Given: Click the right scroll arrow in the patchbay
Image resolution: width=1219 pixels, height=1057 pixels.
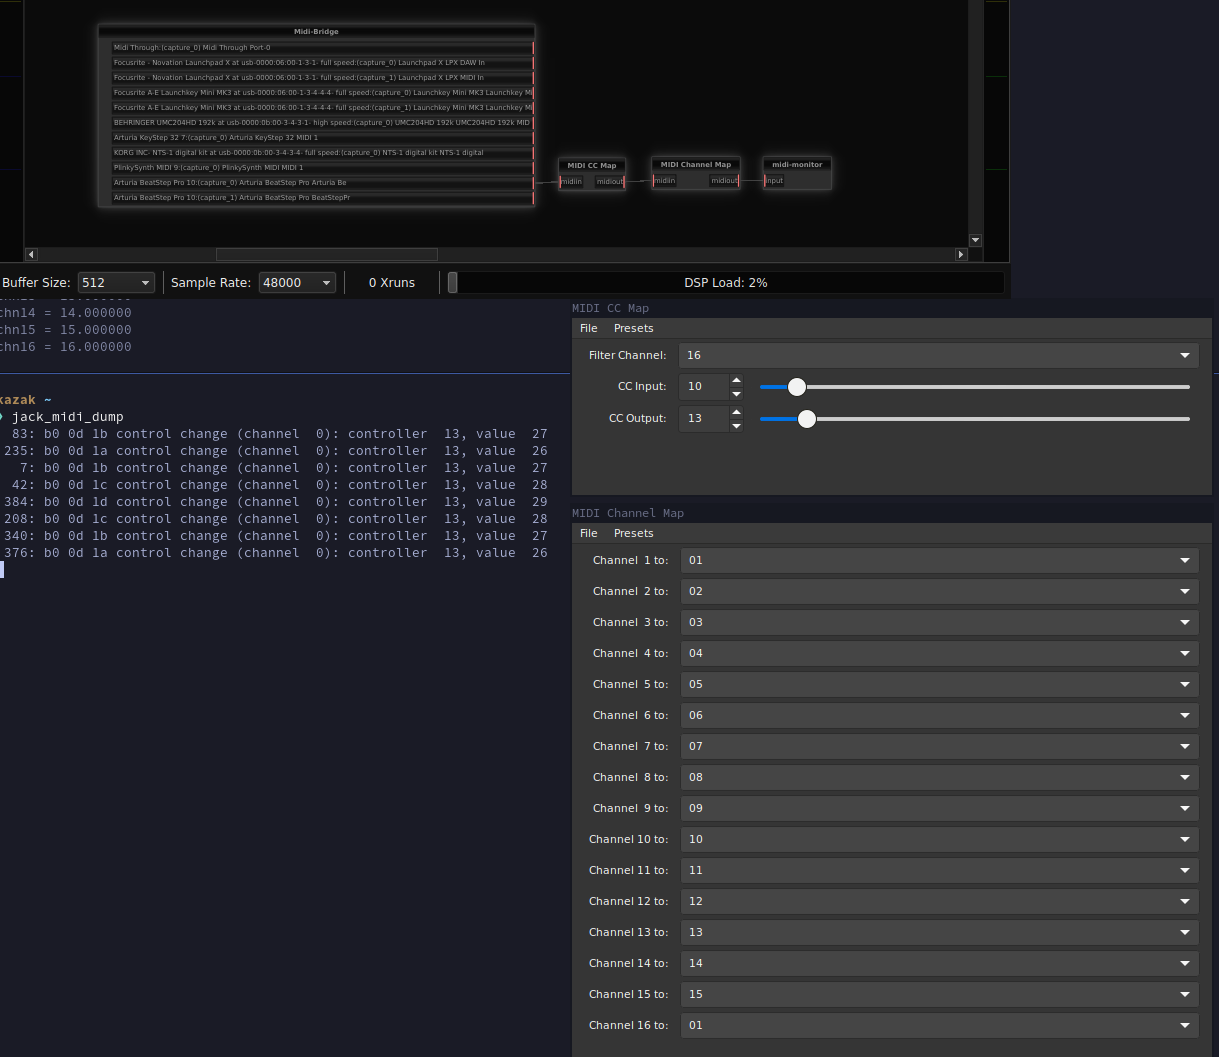Looking at the screenshot, I should (x=960, y=254).
